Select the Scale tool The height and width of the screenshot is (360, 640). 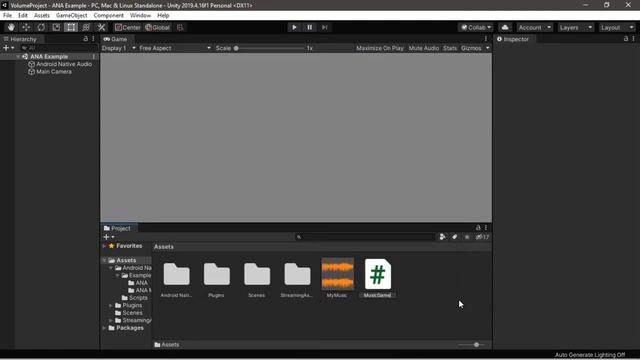point(56,27)
